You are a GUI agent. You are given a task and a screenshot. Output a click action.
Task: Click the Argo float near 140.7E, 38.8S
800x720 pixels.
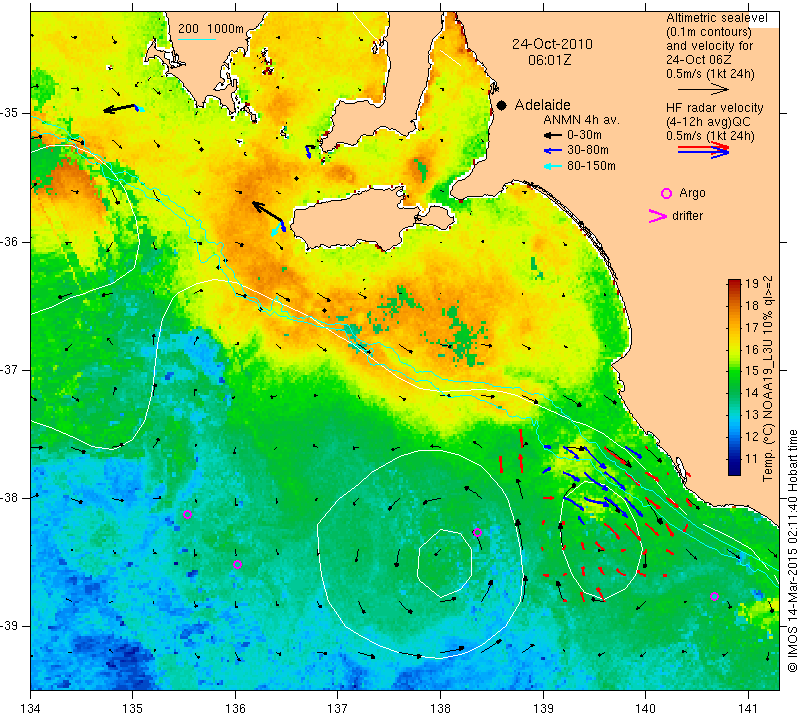click(714, 597)
